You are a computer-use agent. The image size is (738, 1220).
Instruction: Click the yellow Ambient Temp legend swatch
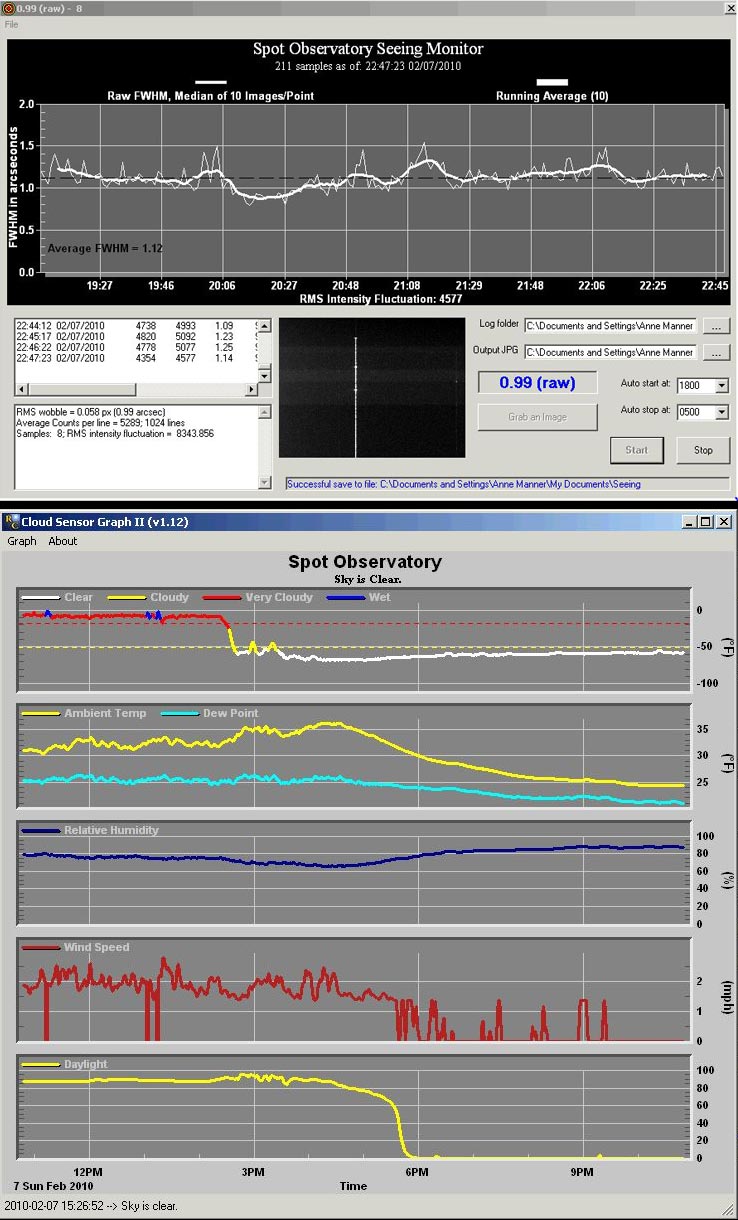(42, 714)
